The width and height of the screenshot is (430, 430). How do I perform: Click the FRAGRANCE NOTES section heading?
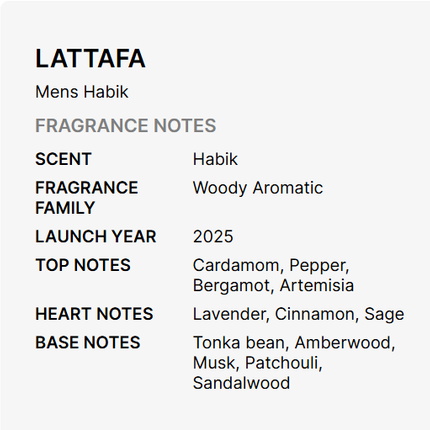pyautogui.click(x=126, y=125)
